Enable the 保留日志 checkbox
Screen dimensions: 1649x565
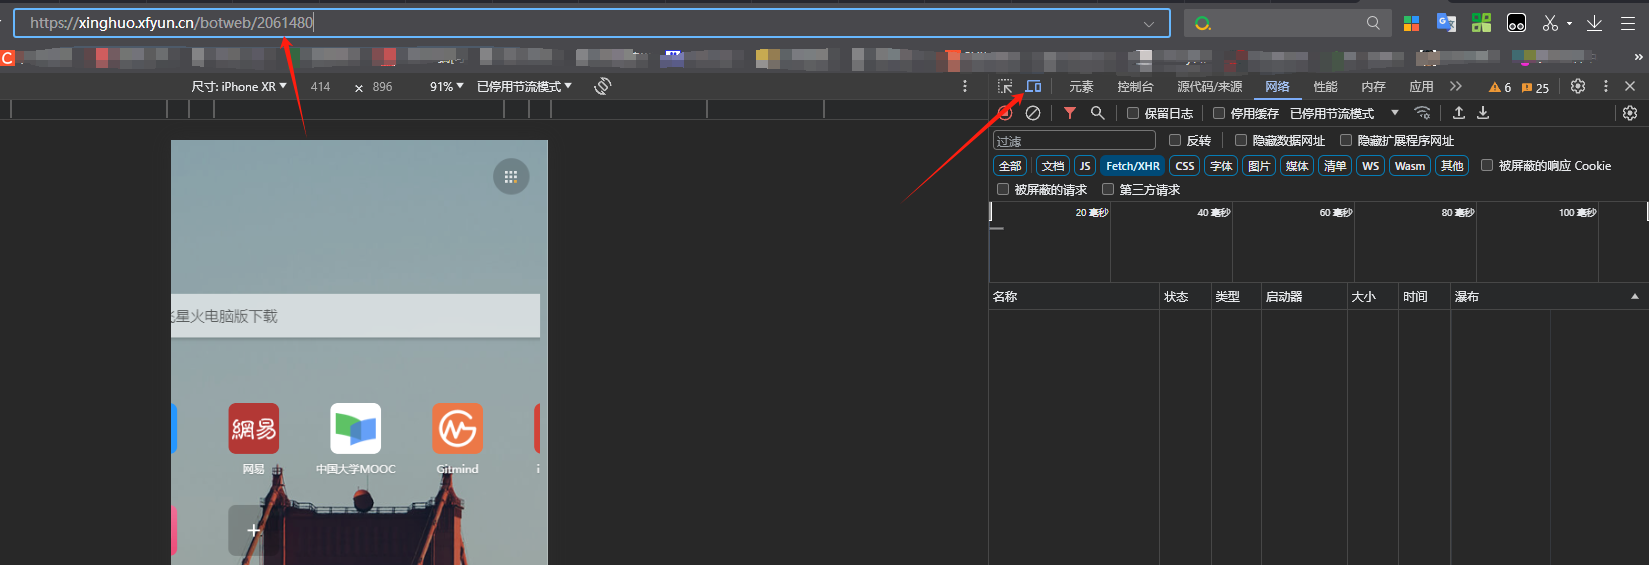pos(1133,113)
